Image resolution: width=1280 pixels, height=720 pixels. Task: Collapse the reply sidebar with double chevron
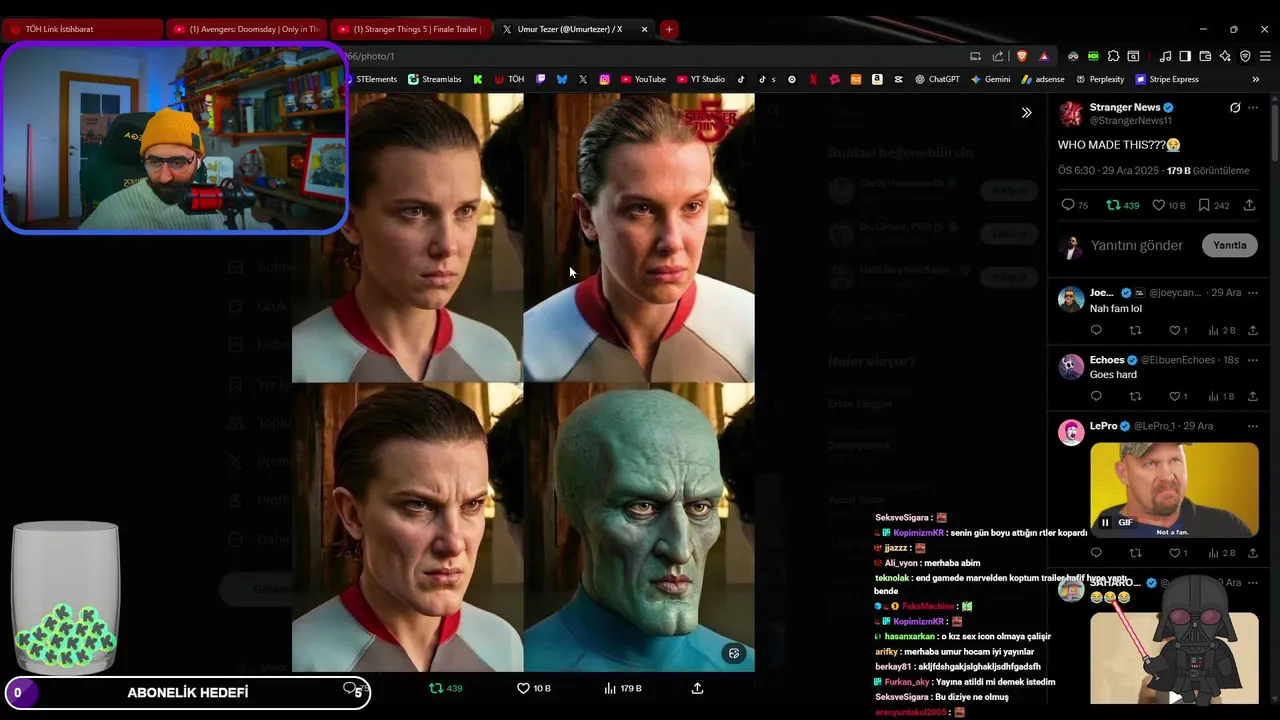(x=1026, y=113)
